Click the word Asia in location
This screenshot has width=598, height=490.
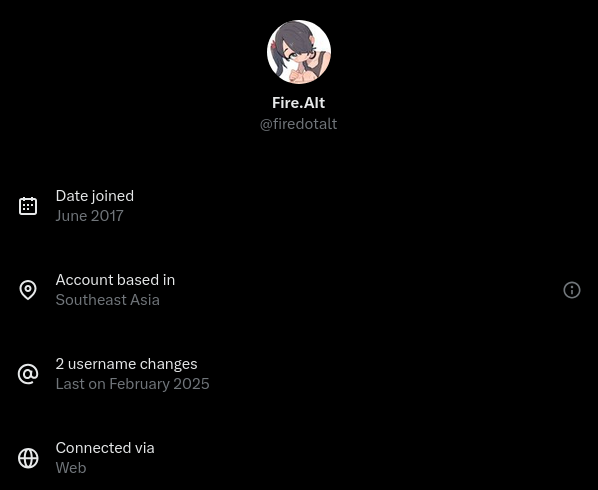pyautogui.click(x=145, y=300)
